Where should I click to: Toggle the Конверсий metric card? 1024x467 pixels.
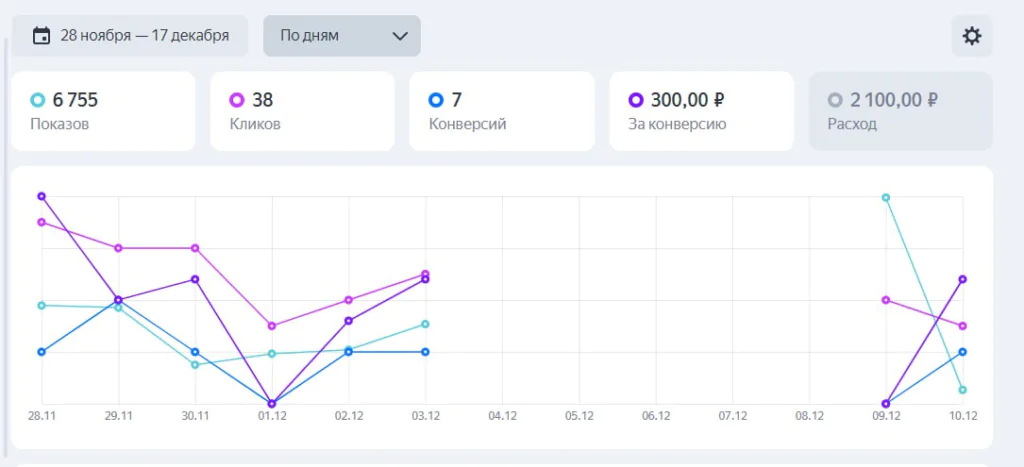(502, 111)
